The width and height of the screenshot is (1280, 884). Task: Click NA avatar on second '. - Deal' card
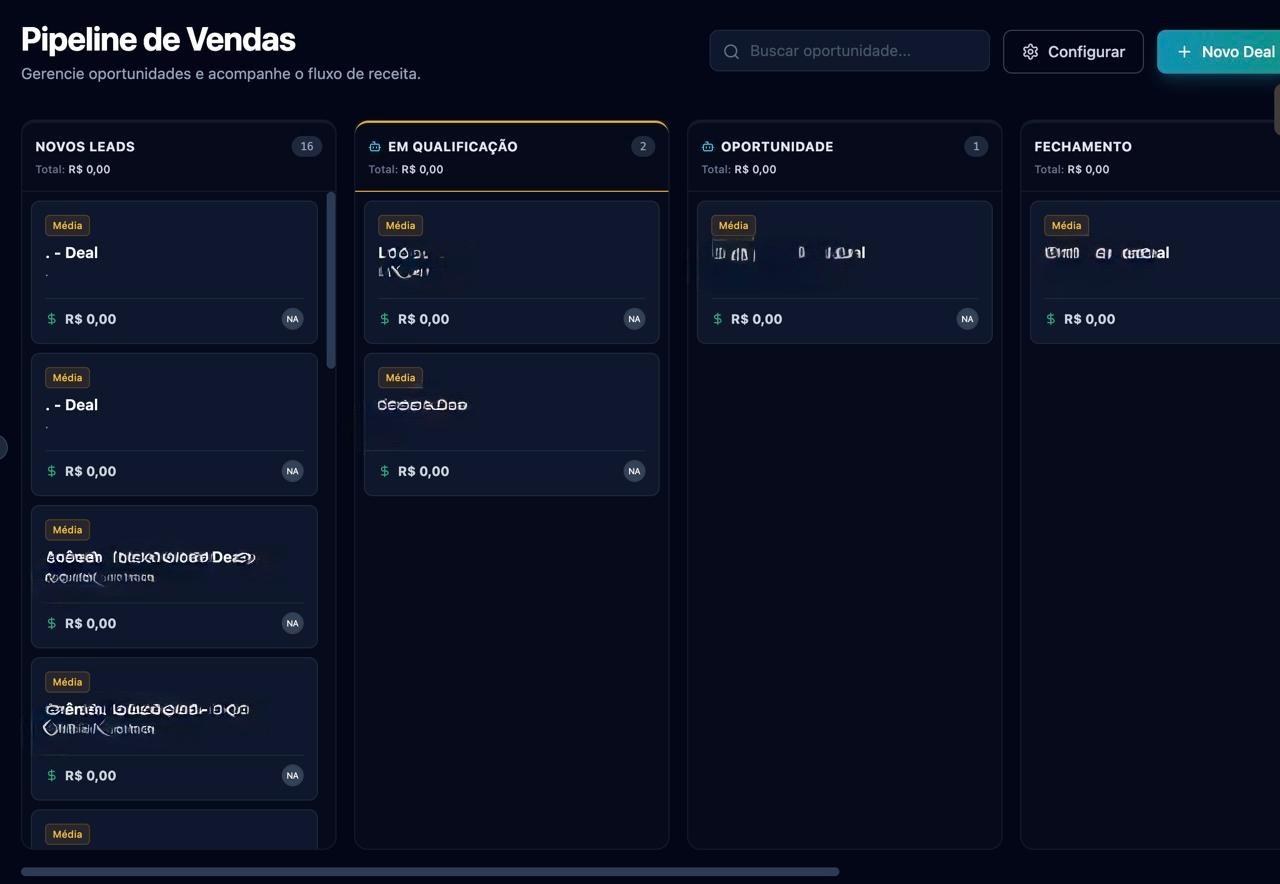[x=292, y=472]
